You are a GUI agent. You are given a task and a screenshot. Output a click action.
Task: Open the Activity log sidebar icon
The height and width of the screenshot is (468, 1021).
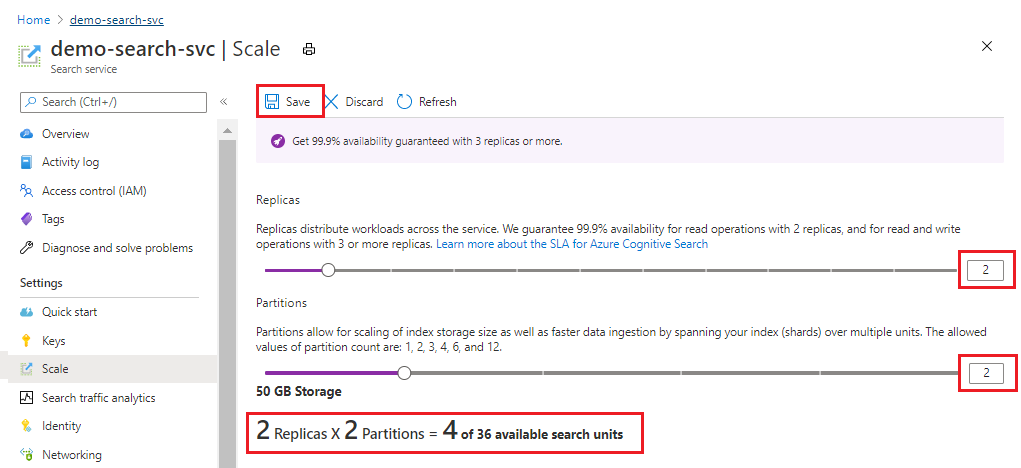click(x=27, y=162)
